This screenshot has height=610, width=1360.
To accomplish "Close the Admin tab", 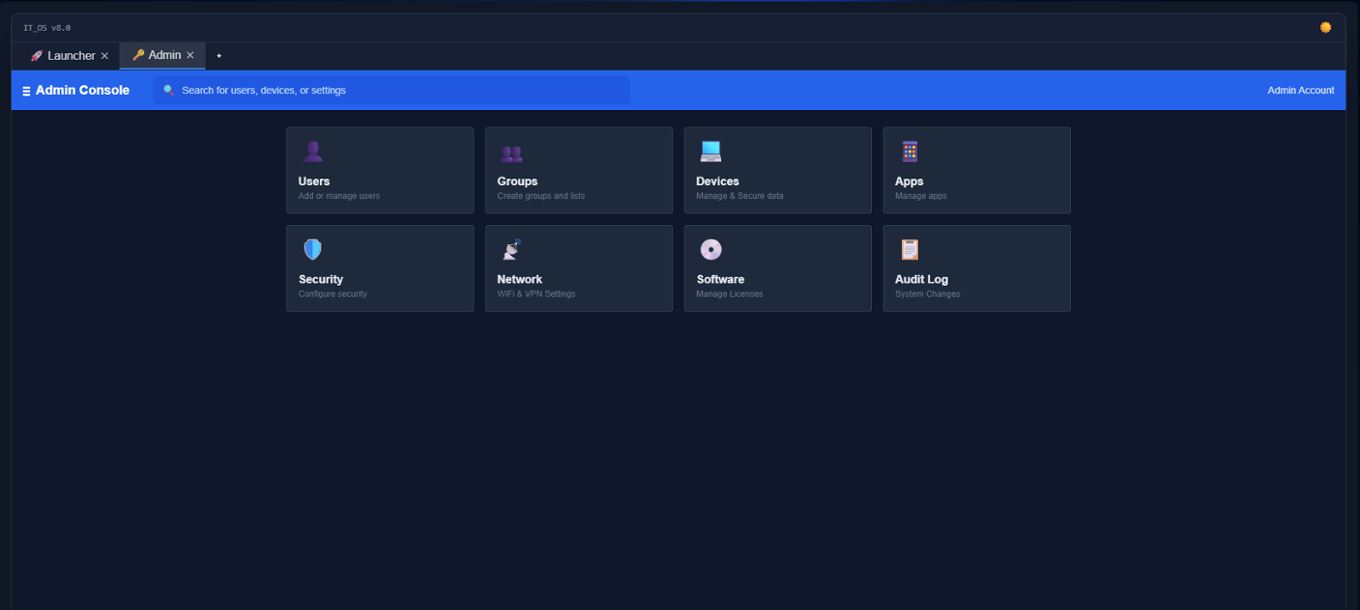I will 190,55.
